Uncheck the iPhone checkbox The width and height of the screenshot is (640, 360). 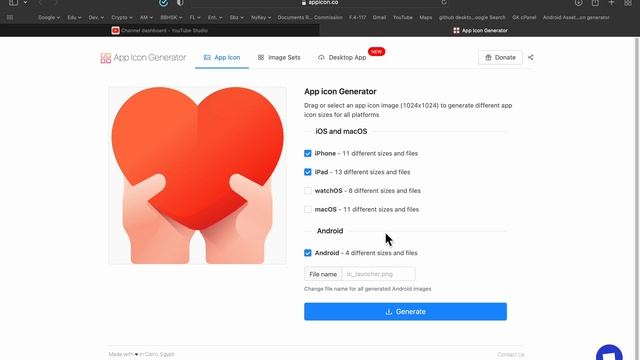click(x=308, y=153)
